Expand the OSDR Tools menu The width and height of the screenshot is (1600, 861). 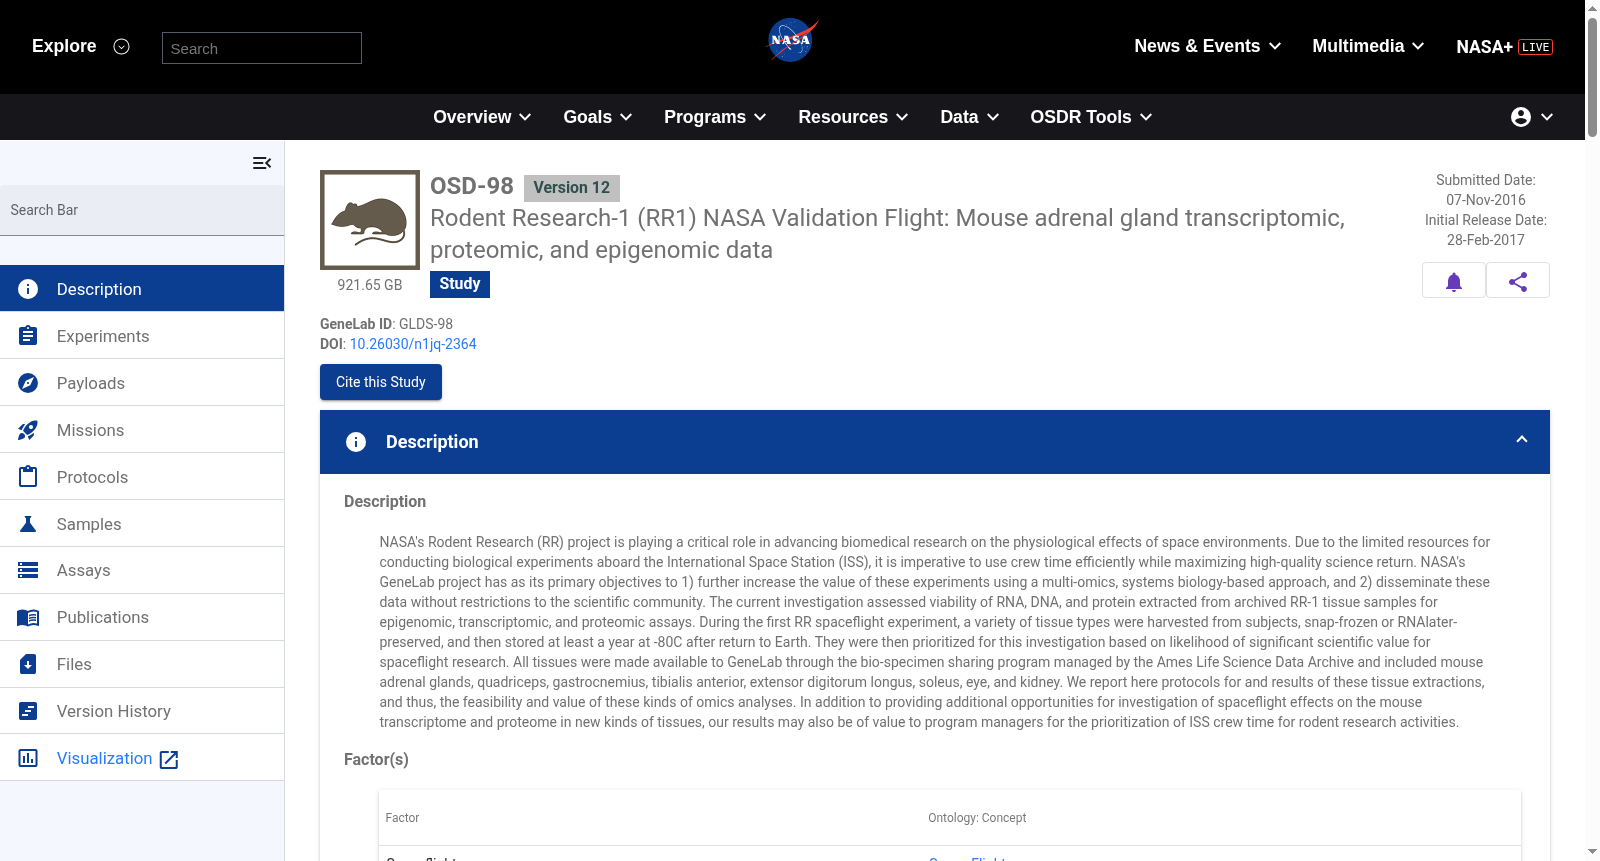[x=1091, y=117]
